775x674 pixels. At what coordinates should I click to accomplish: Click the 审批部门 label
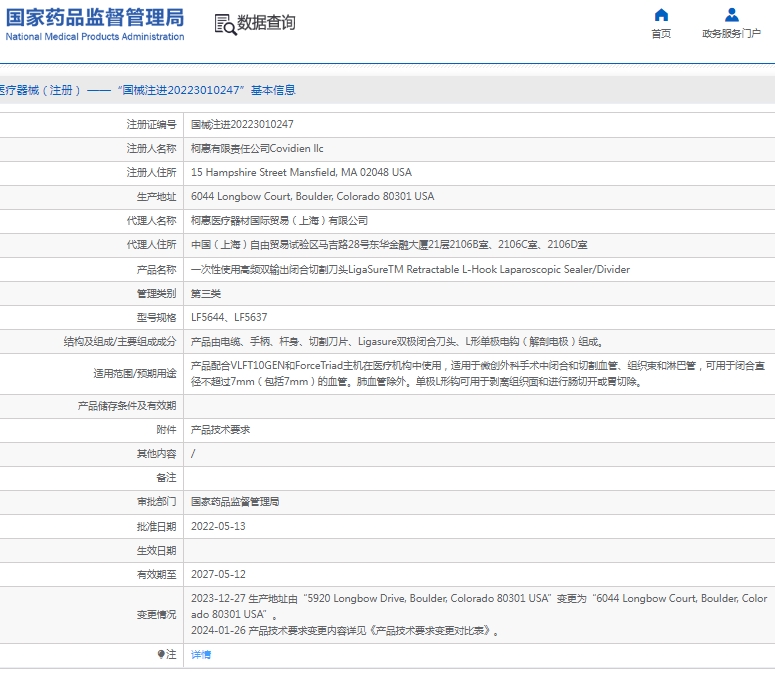coord(156,502)
